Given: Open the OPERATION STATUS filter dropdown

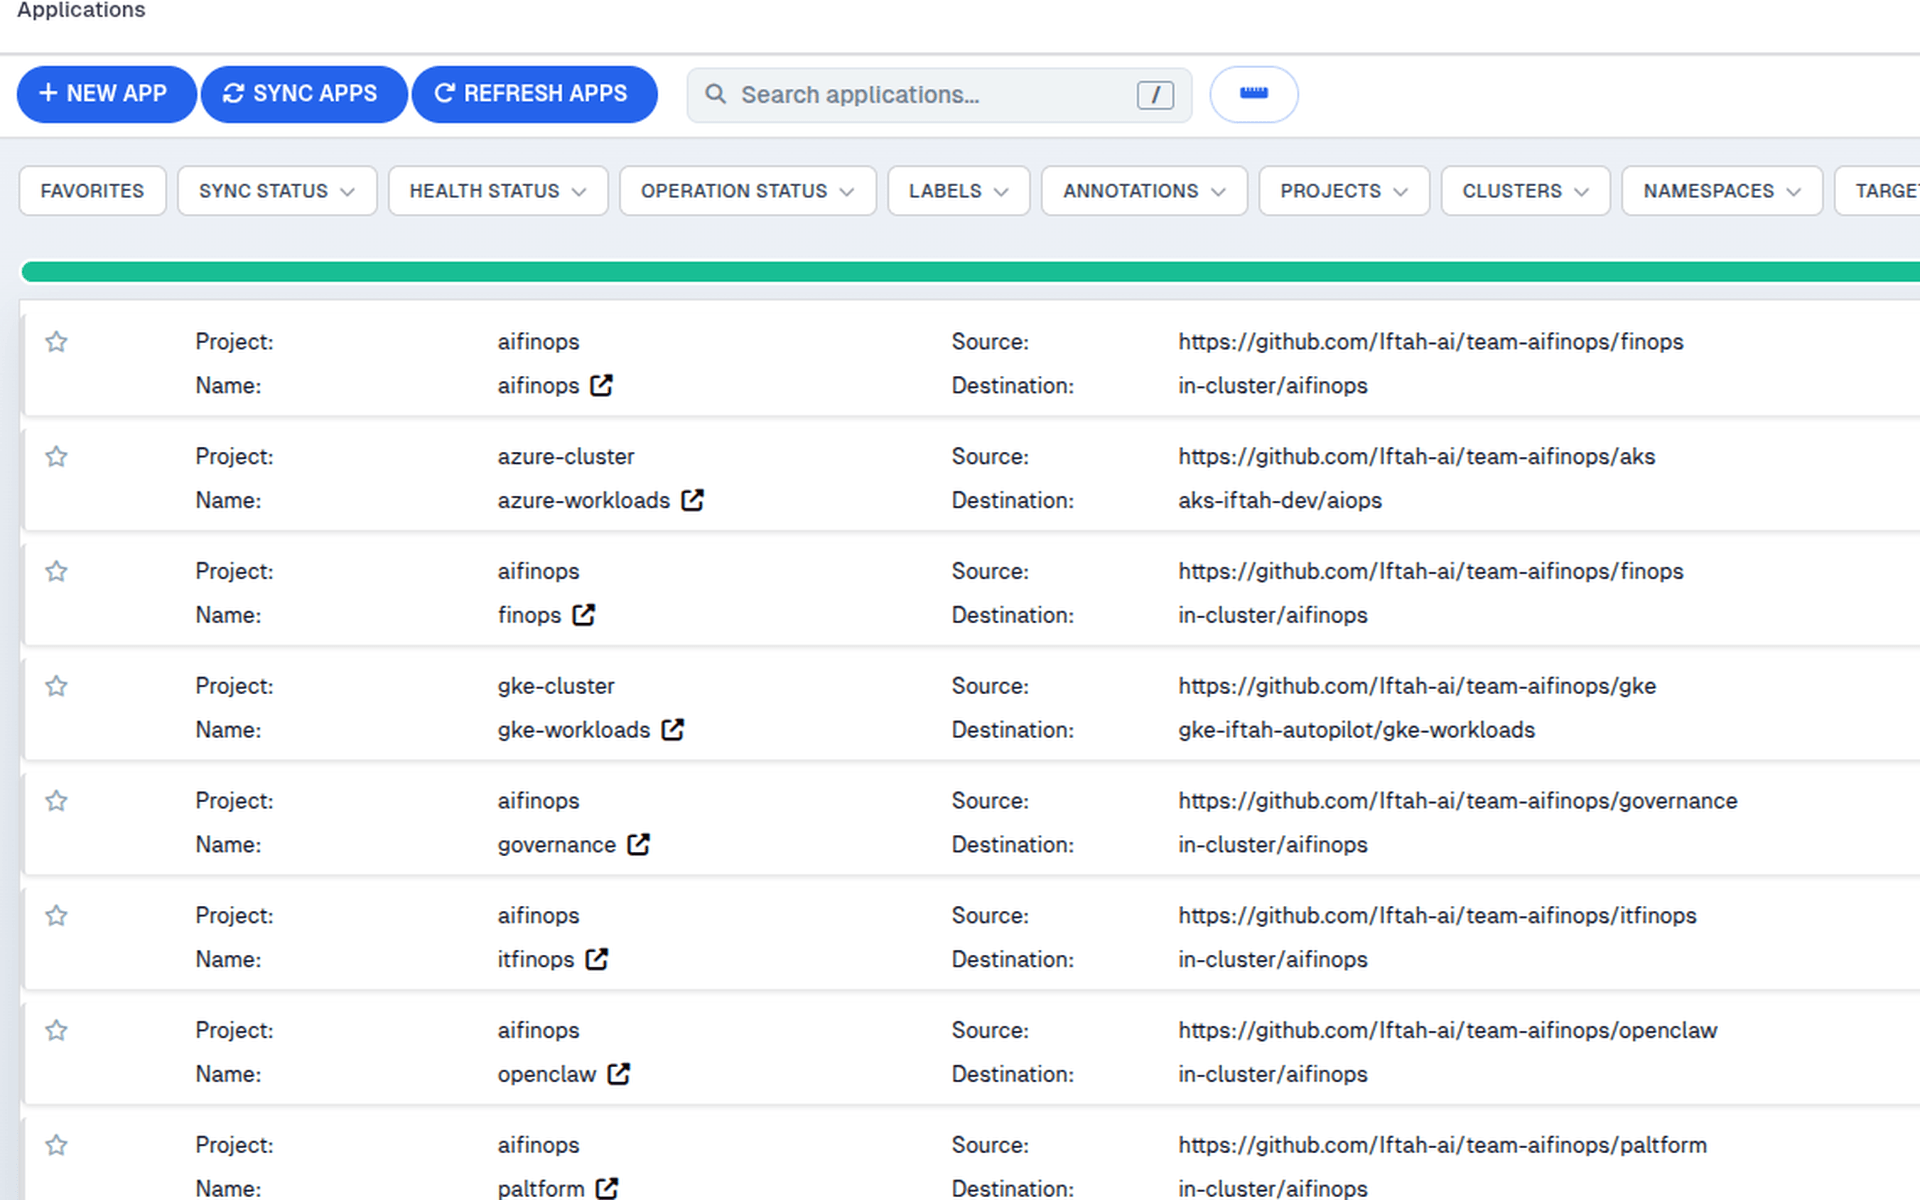Looking at the screenshot, I should coord(748,191).
